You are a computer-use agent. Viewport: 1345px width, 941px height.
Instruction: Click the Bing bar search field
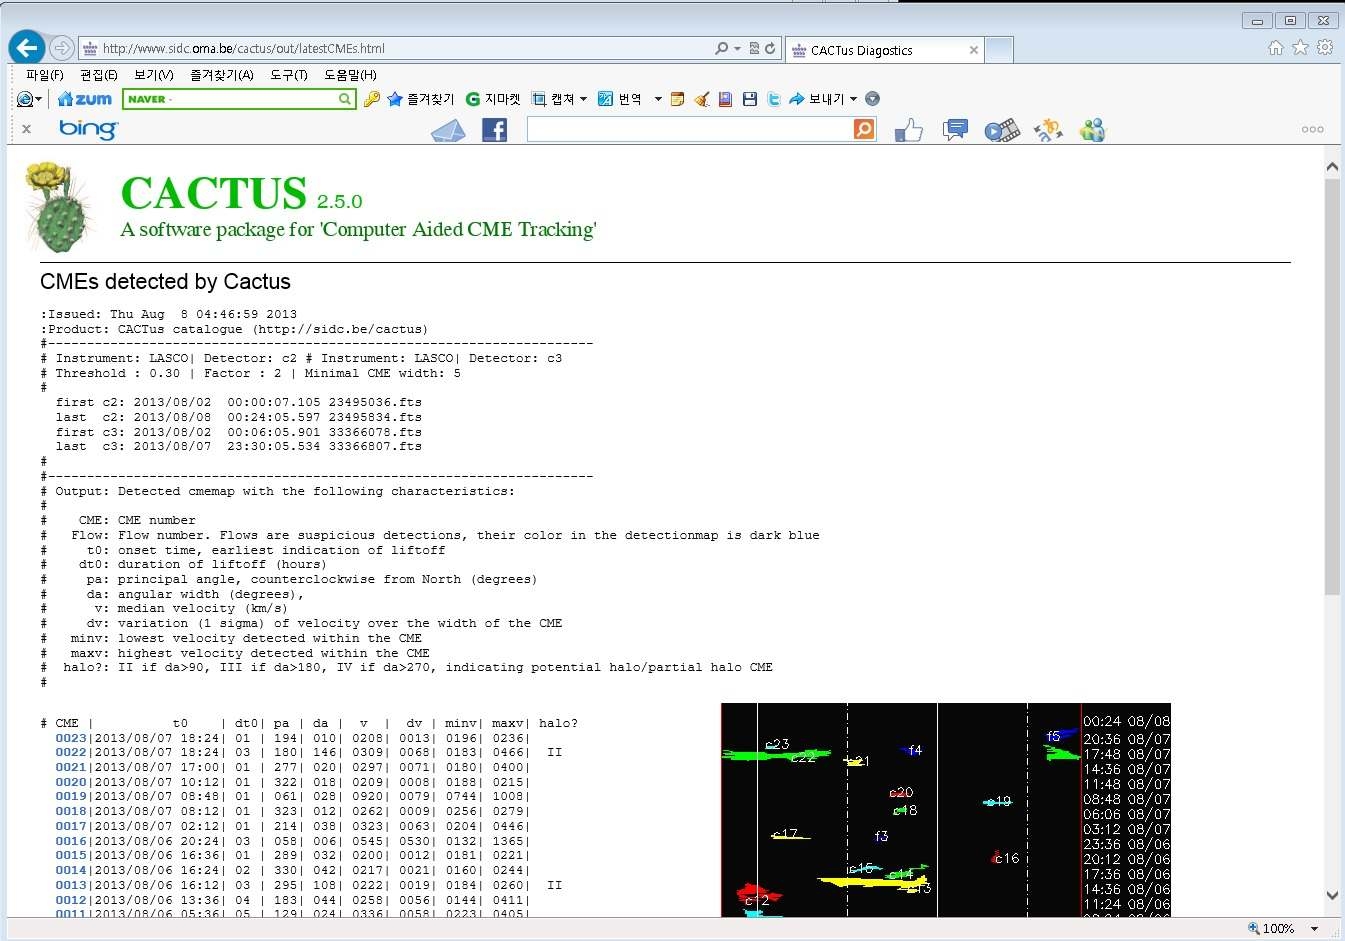[x=690, y=129]
